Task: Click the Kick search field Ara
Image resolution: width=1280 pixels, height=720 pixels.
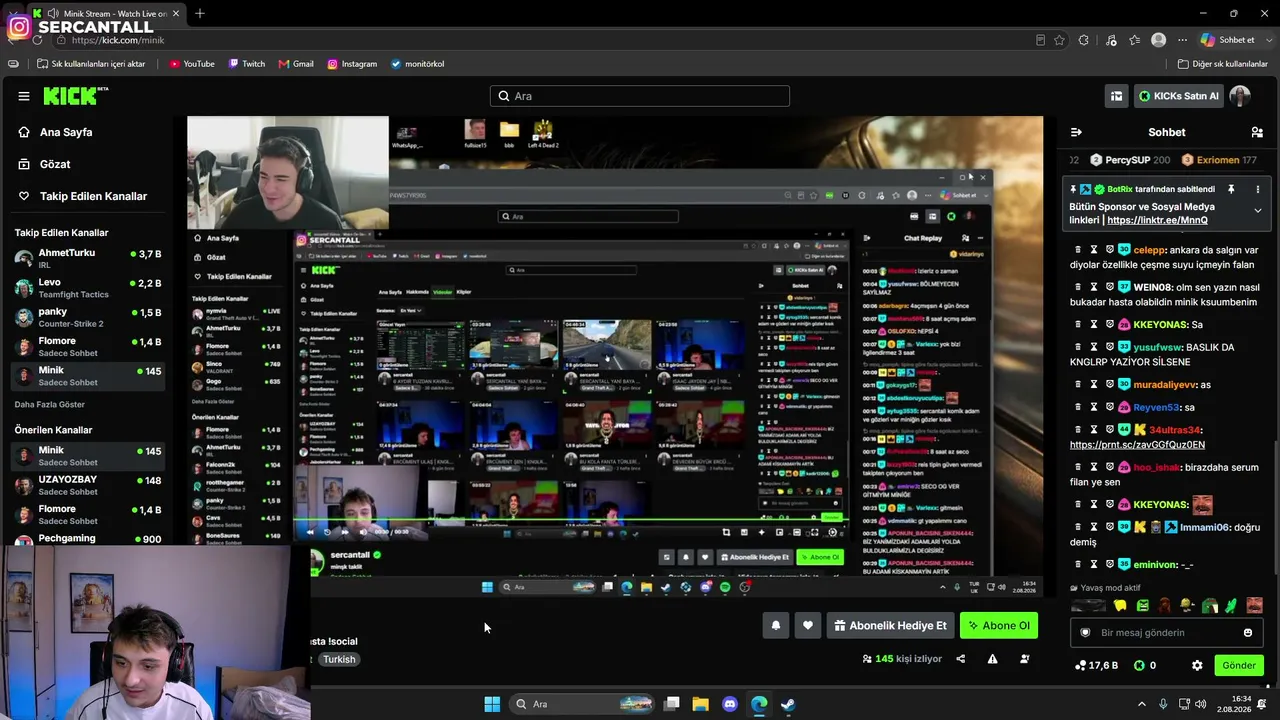Action: [x=640, y=96]
